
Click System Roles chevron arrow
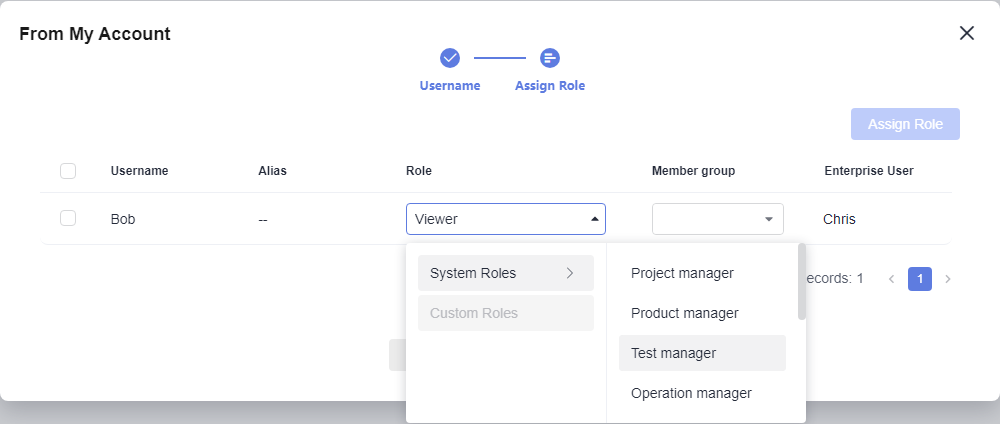(x=570, y=274)
